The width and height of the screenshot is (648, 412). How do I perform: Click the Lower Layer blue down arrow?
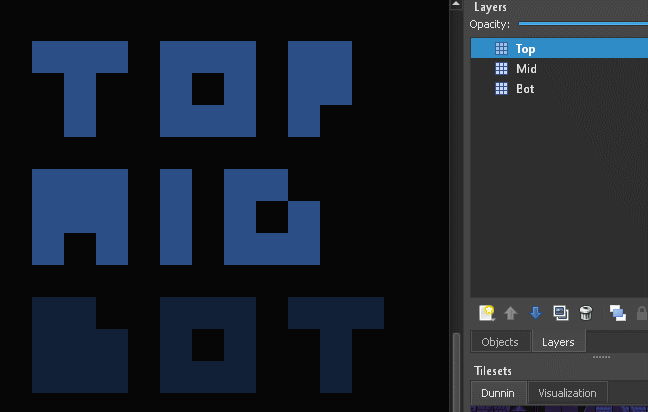(x=536, y=313)
